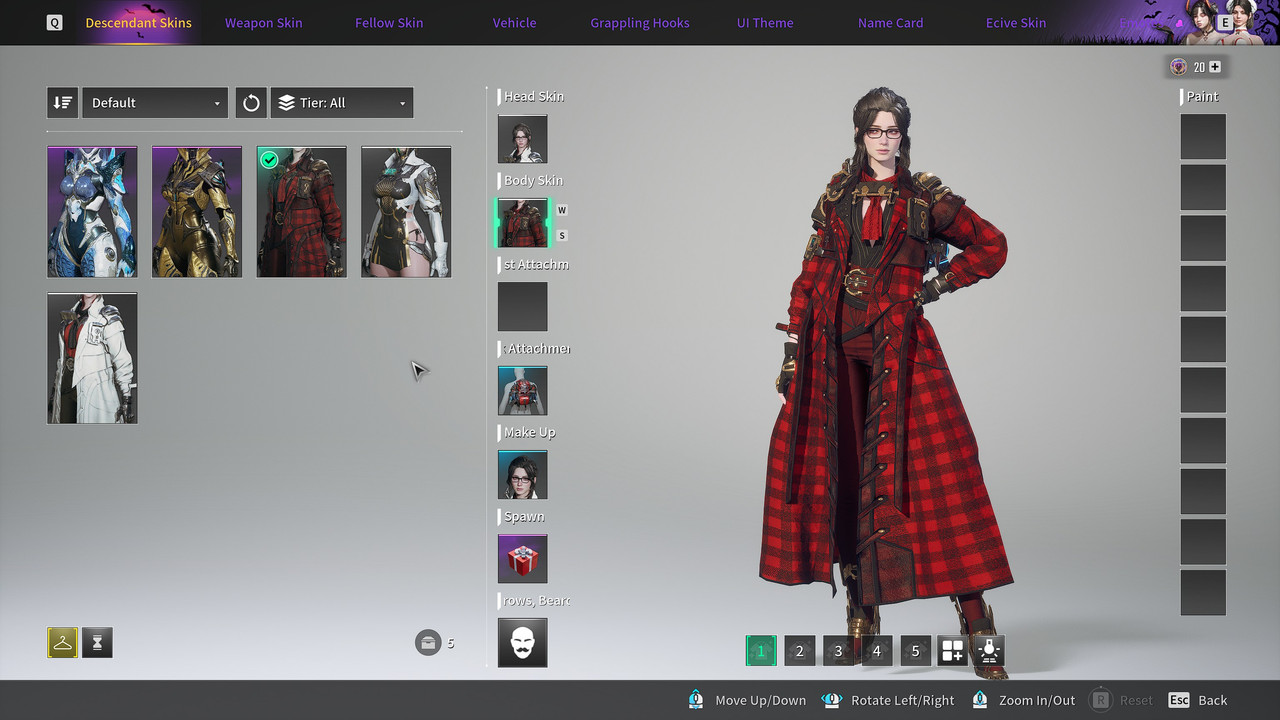Screen dimensions: 1280x720
Task: Open the Head Skin slot
Action: click(523, 139)
